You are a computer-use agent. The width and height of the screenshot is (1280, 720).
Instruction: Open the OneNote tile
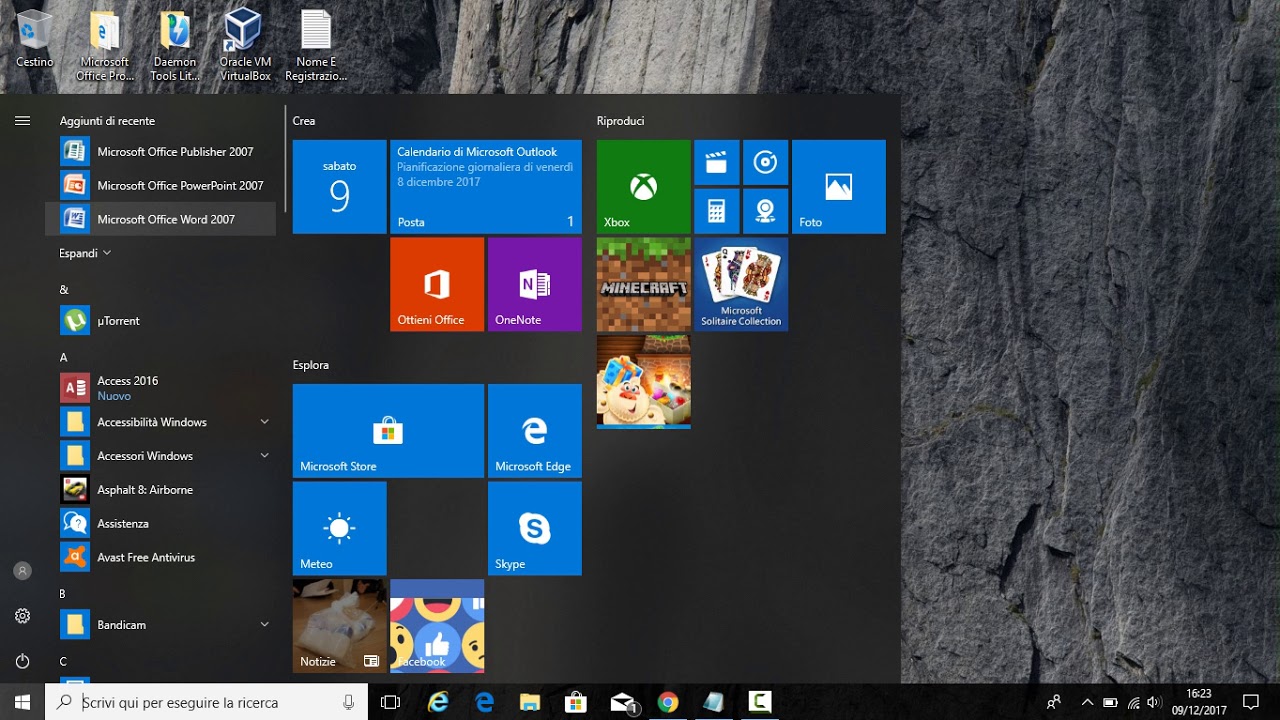click(534, 284)
